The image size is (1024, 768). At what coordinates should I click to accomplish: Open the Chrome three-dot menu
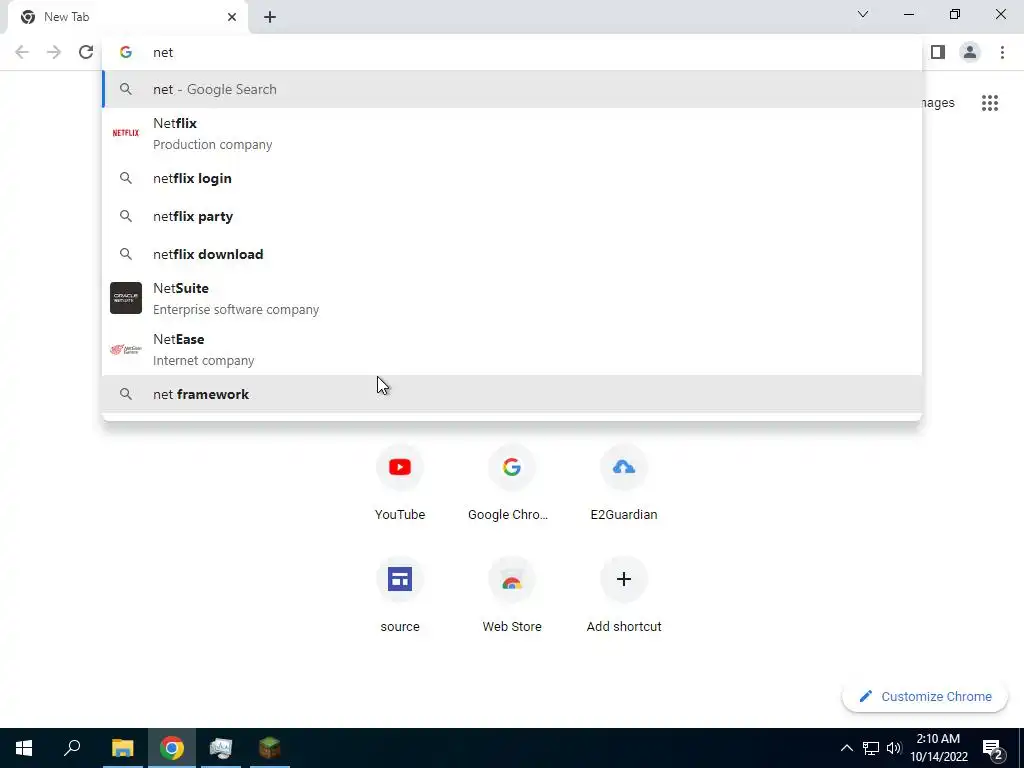[1002, 52]
